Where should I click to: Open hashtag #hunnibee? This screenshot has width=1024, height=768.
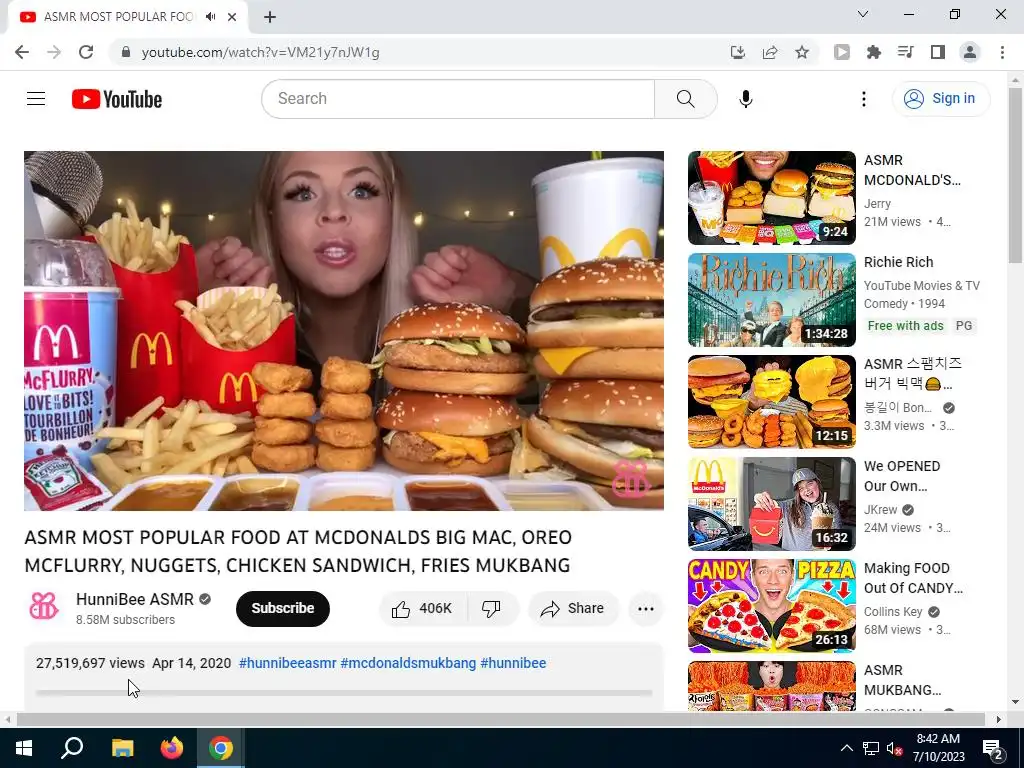(x=513, y=663)
